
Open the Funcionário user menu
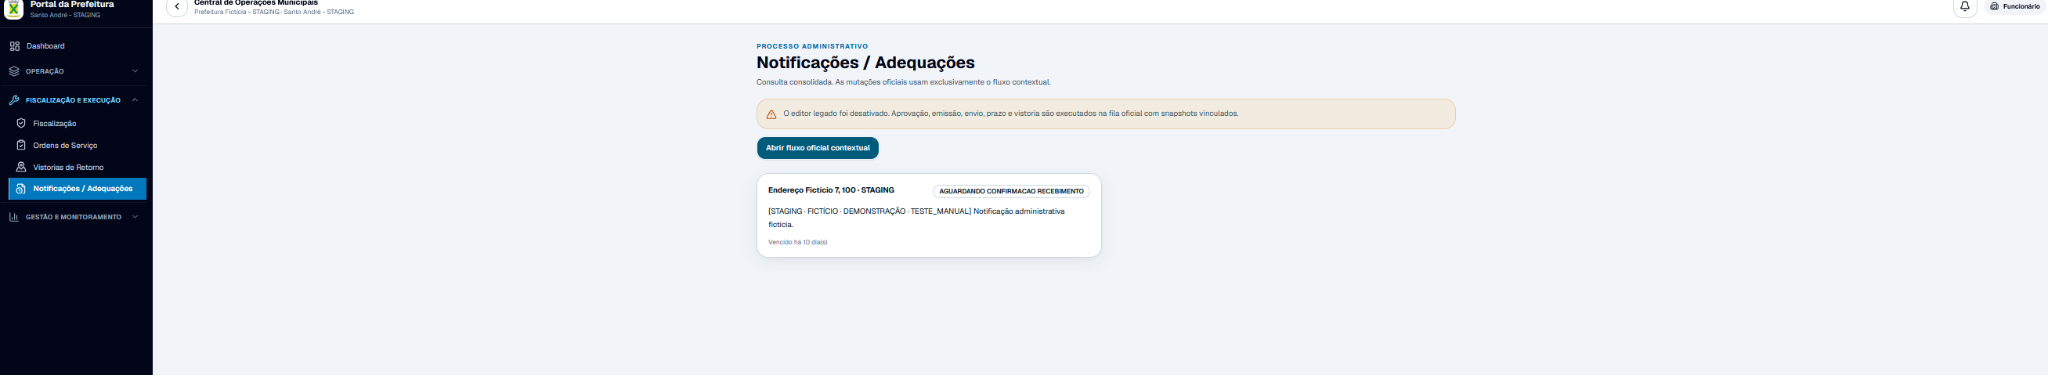click(x=2014, y=7)
